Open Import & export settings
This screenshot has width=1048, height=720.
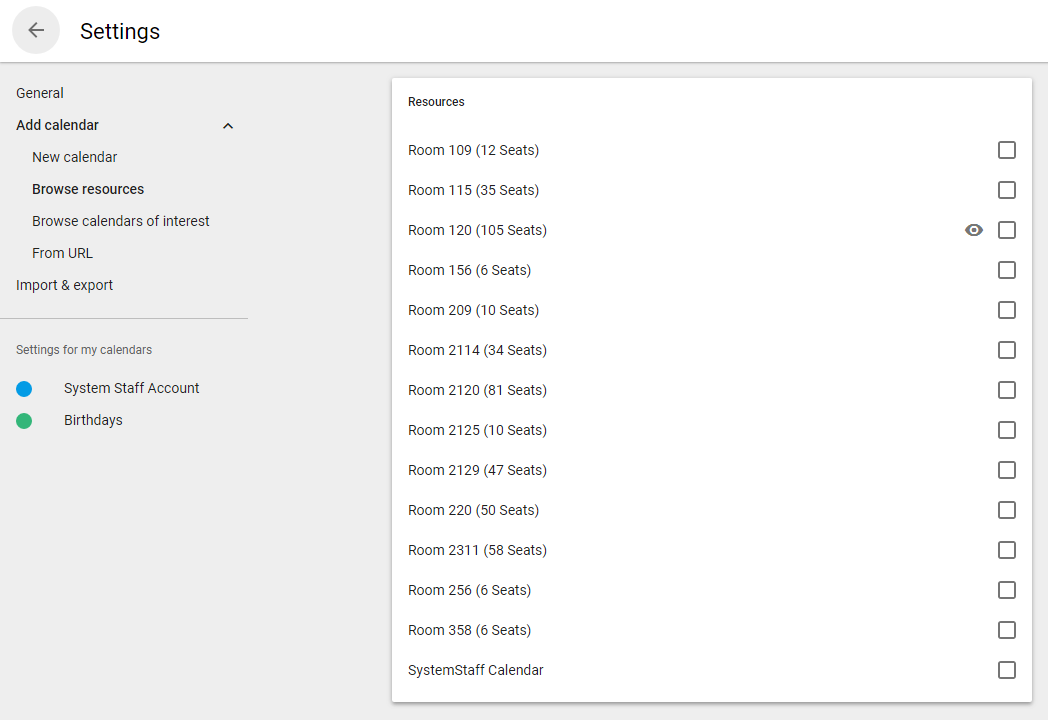(x=64, y=285)
